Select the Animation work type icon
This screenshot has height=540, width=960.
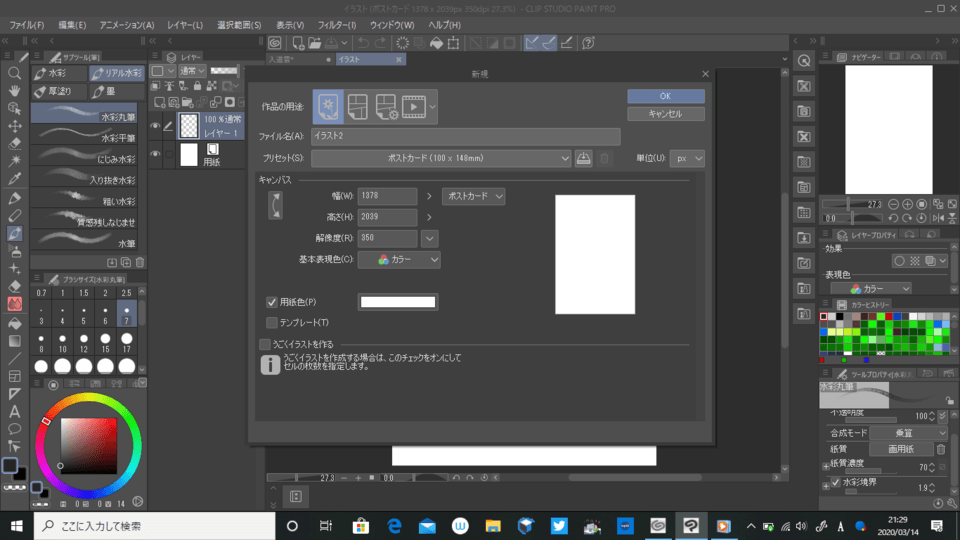tap(414, 107)
